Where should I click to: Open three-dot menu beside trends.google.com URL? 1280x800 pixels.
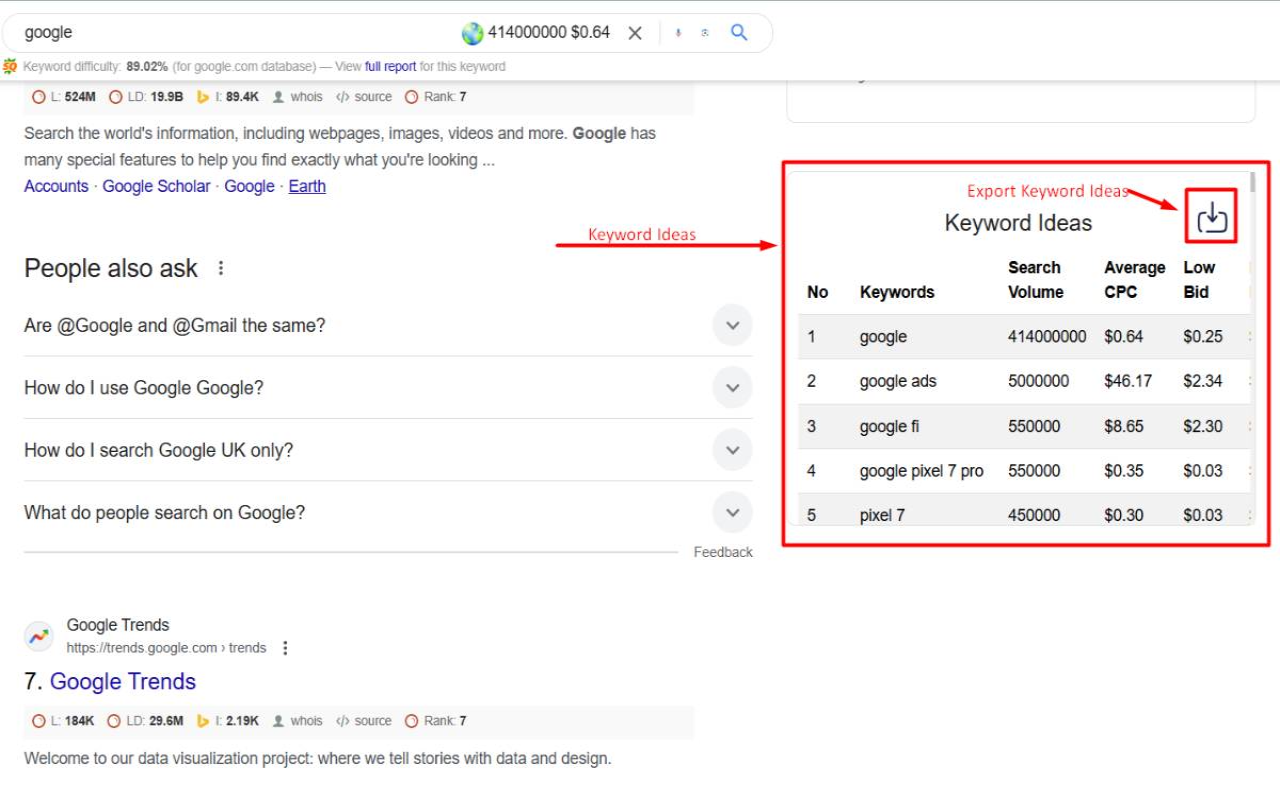[285, 648]
